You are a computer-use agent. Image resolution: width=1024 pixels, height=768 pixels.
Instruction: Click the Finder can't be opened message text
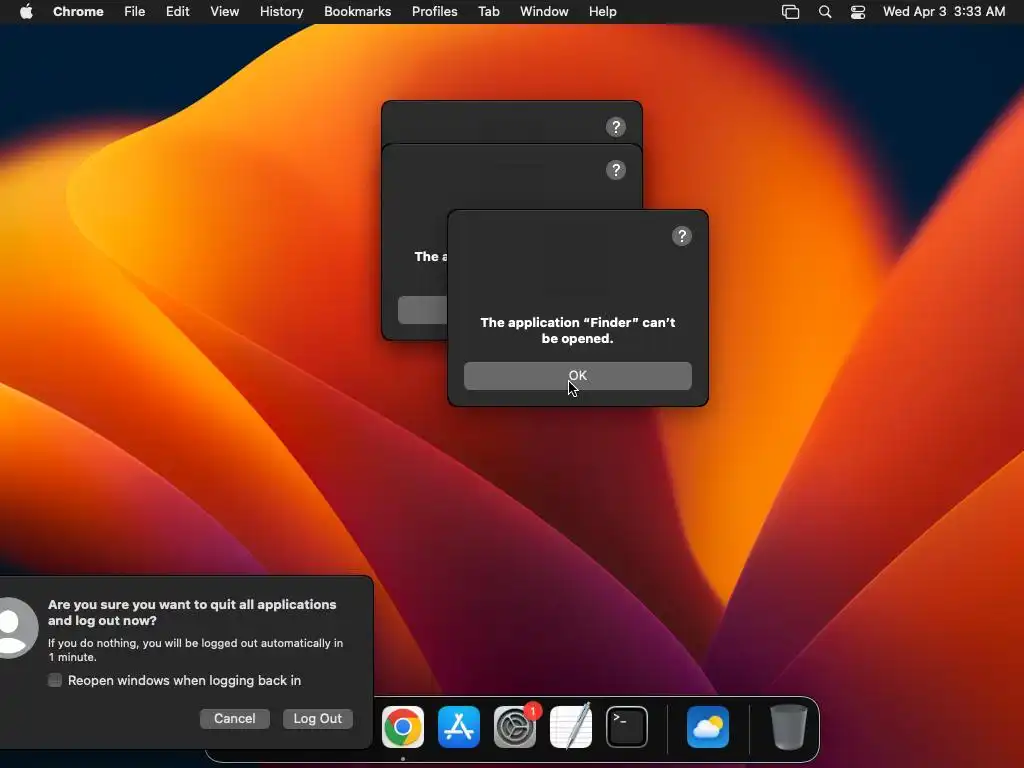(x=577, y=330)
